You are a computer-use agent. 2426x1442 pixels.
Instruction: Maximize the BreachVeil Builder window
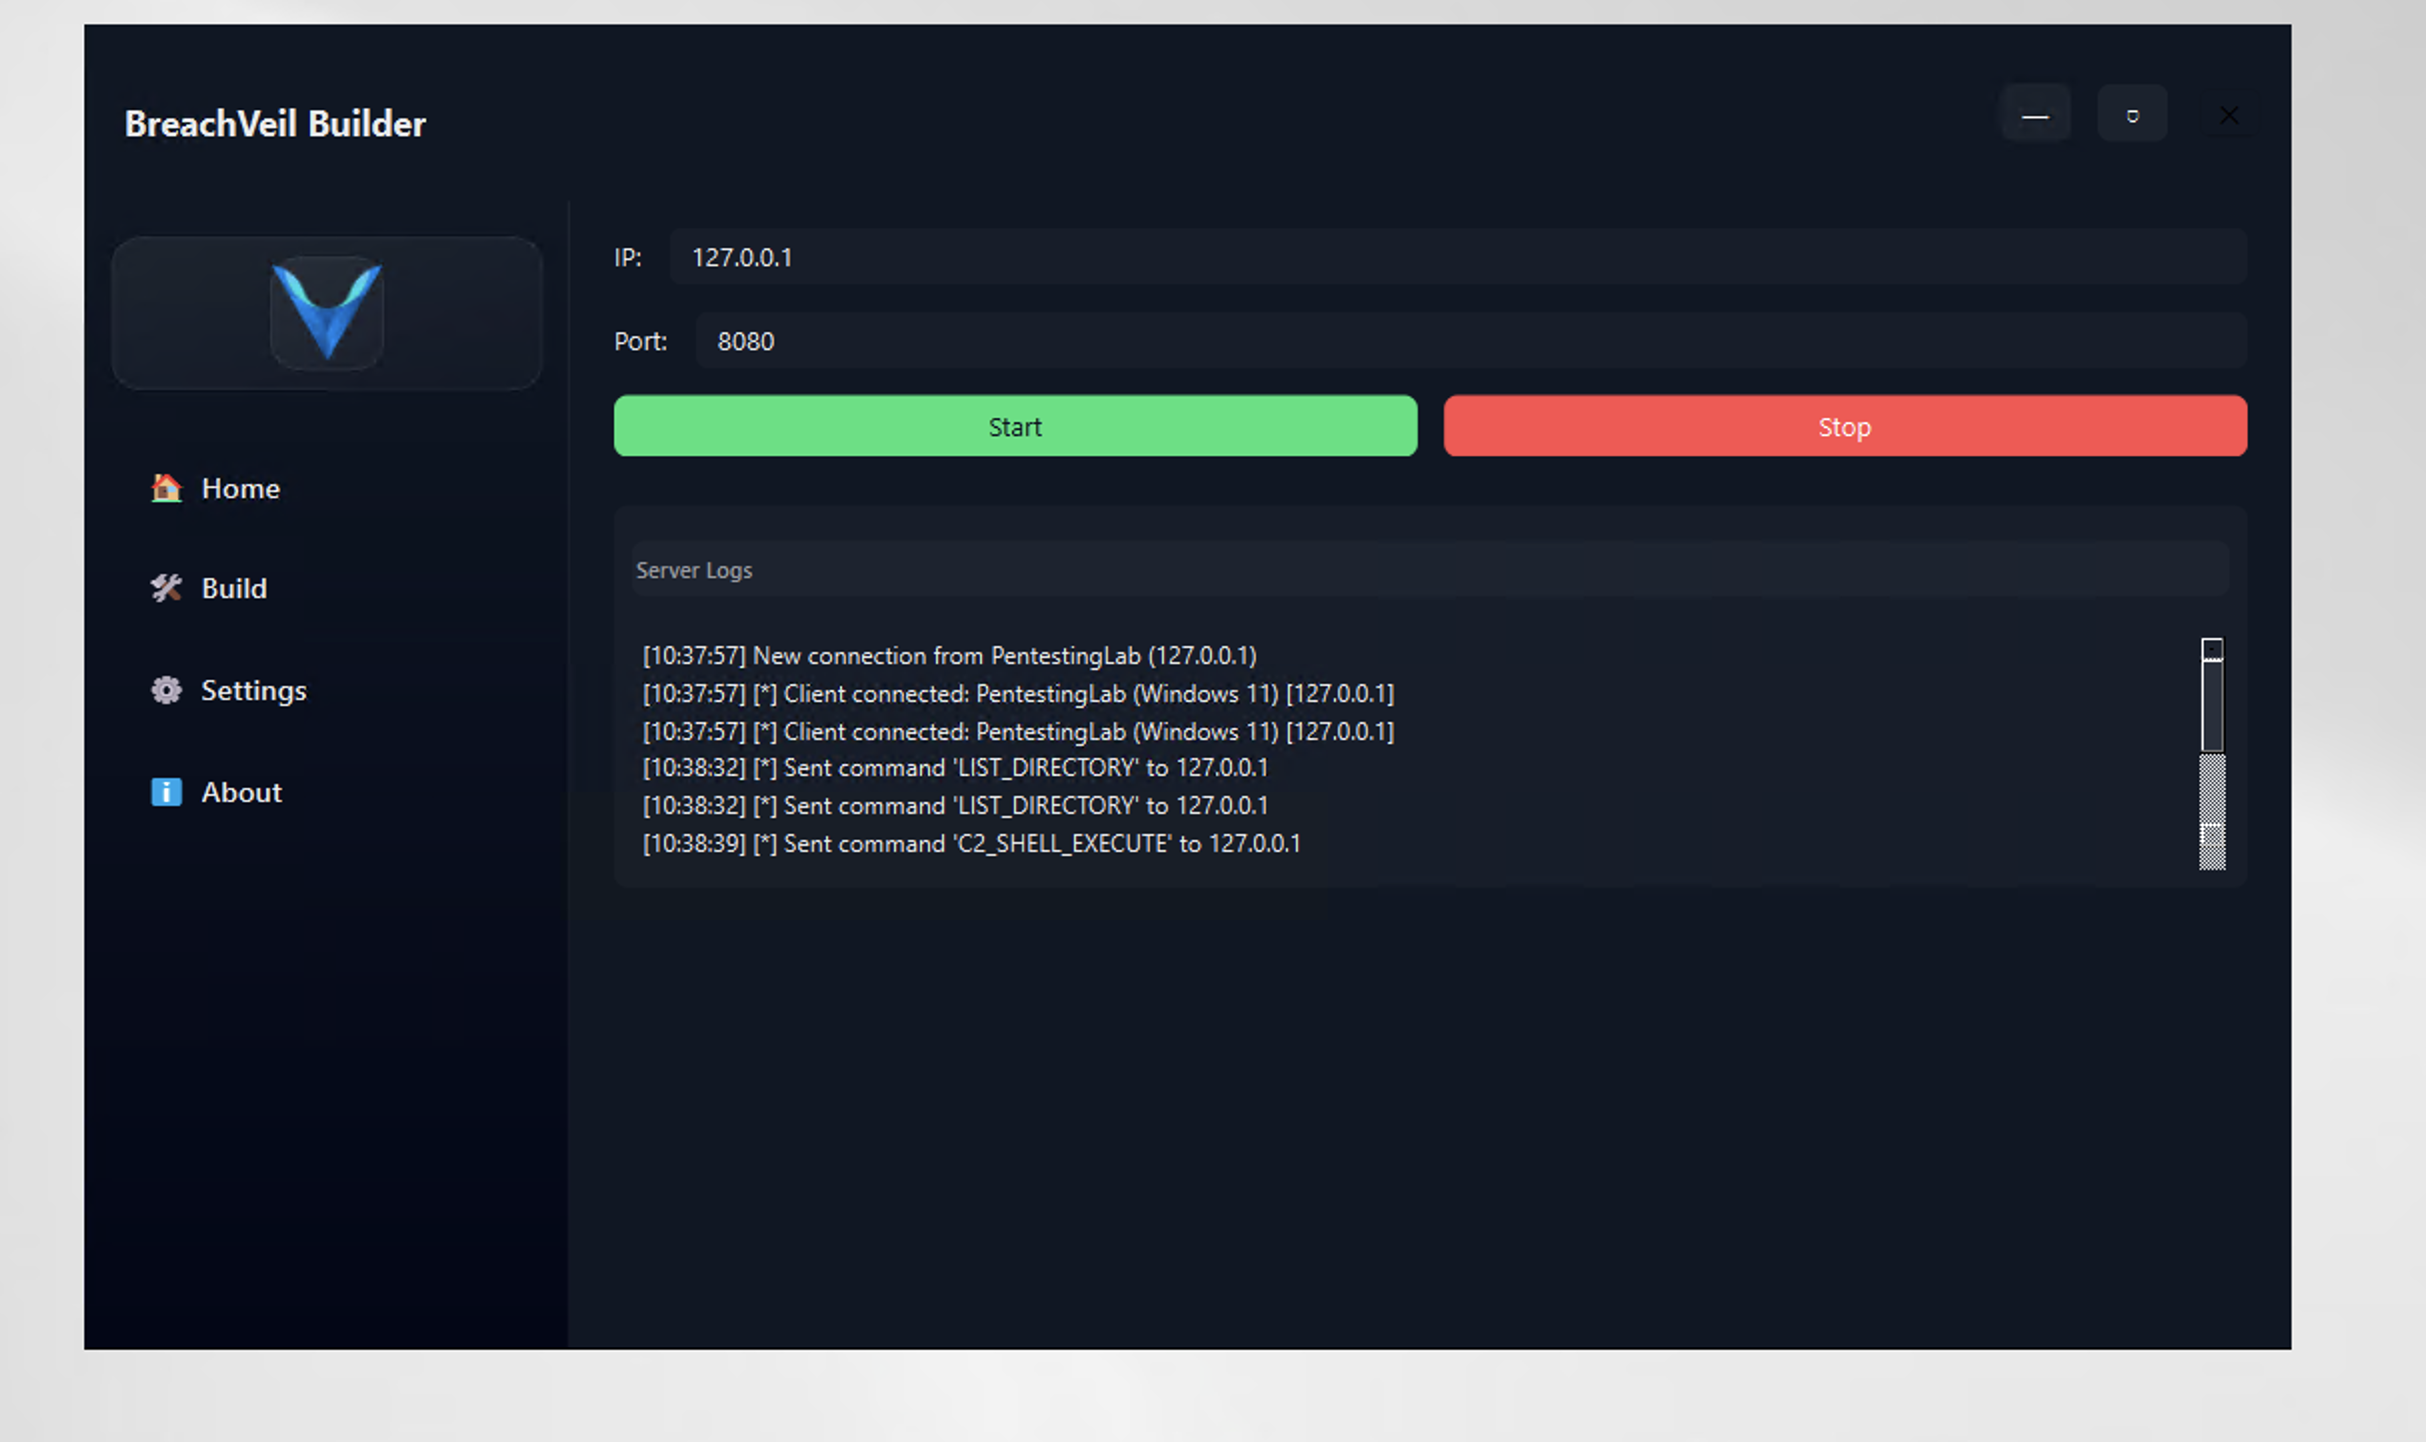(2132, 116)
